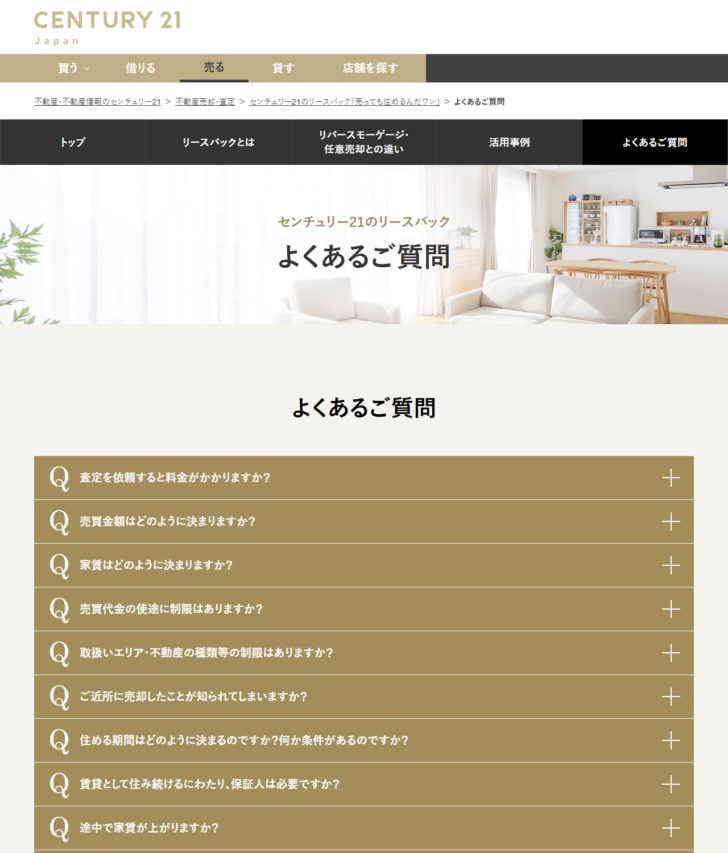Follow the センチュリー21のリースバック breadcrumb link
Image resolution: width=728 pixels, height=853 pixels.
pos(344,102)
